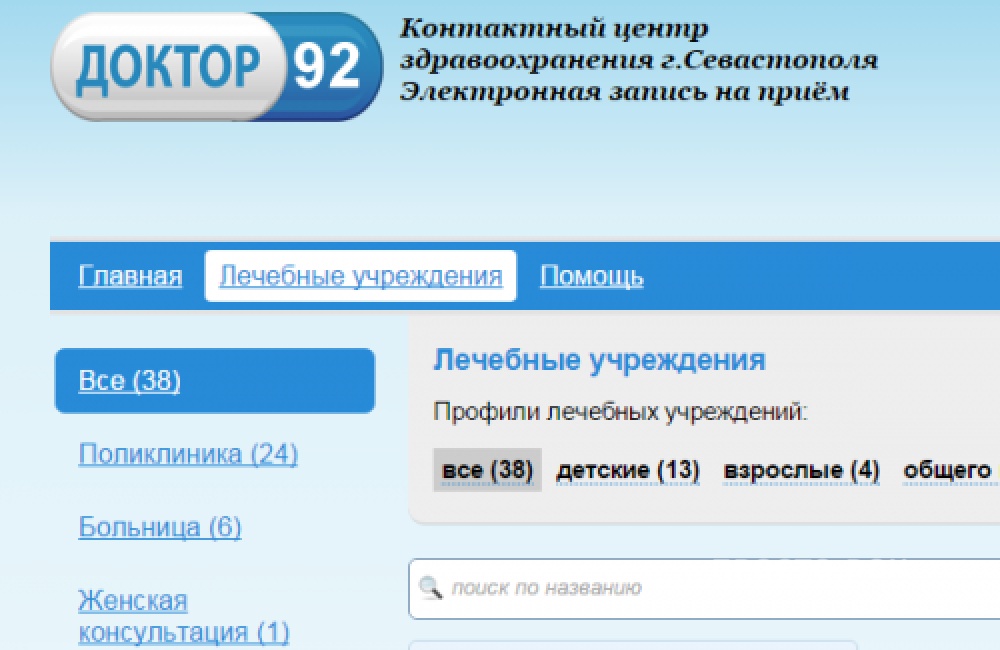Open the Поликлиника (24) category
Image resolution: width=1000 pixels, height=650 pixels.
coord(188,454)
